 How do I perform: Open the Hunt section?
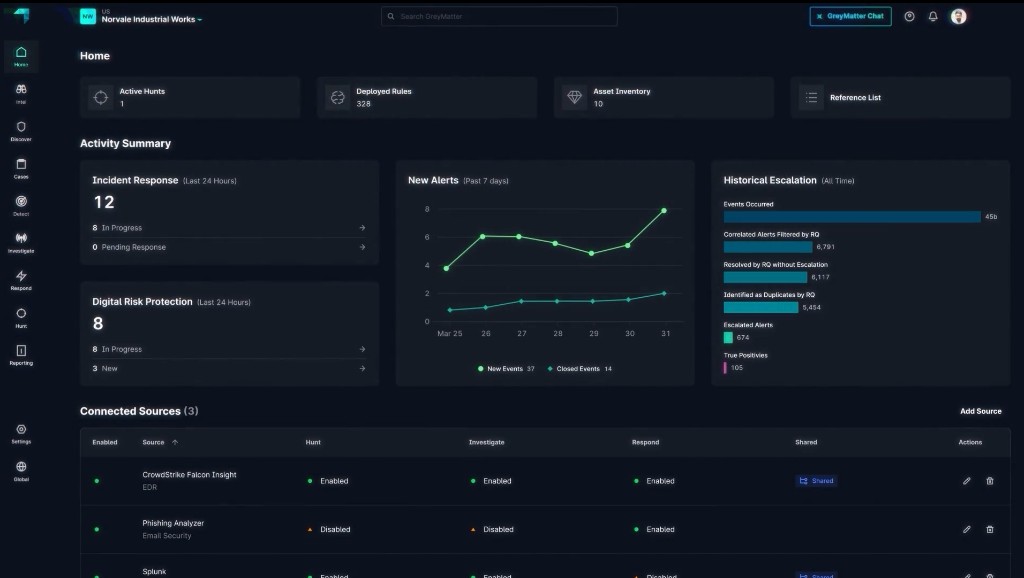pyautogui.click(x=21, y=317)
